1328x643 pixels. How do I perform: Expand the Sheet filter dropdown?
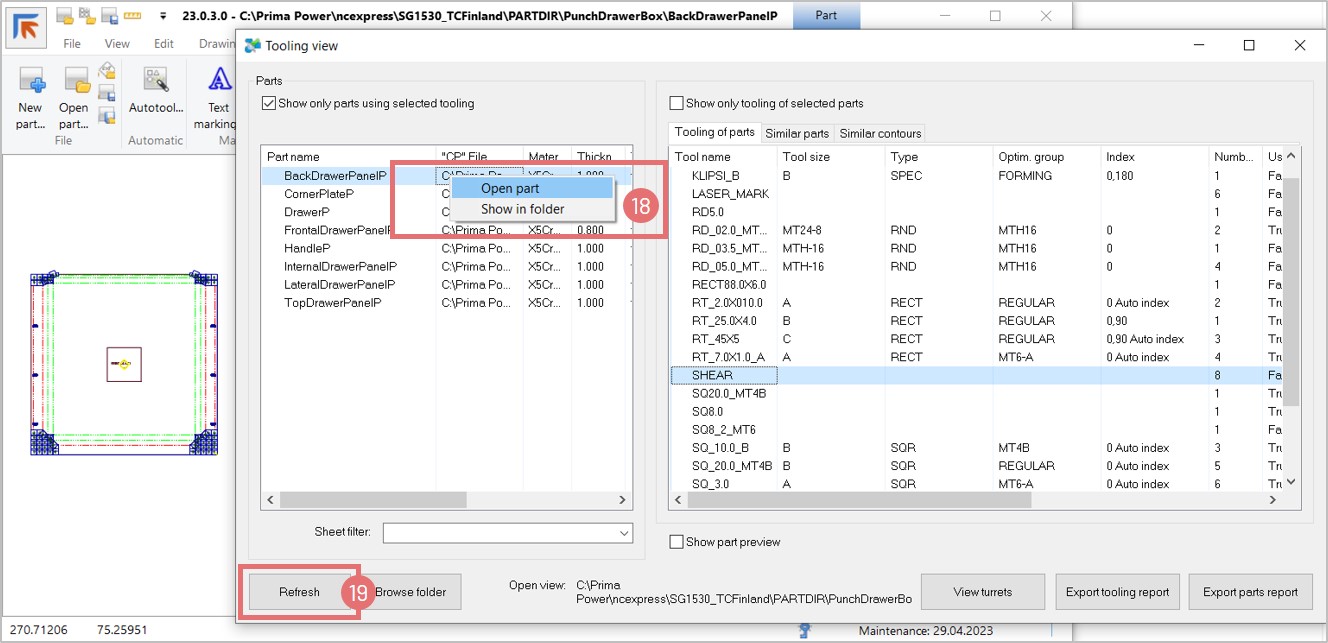click(624, 533)
